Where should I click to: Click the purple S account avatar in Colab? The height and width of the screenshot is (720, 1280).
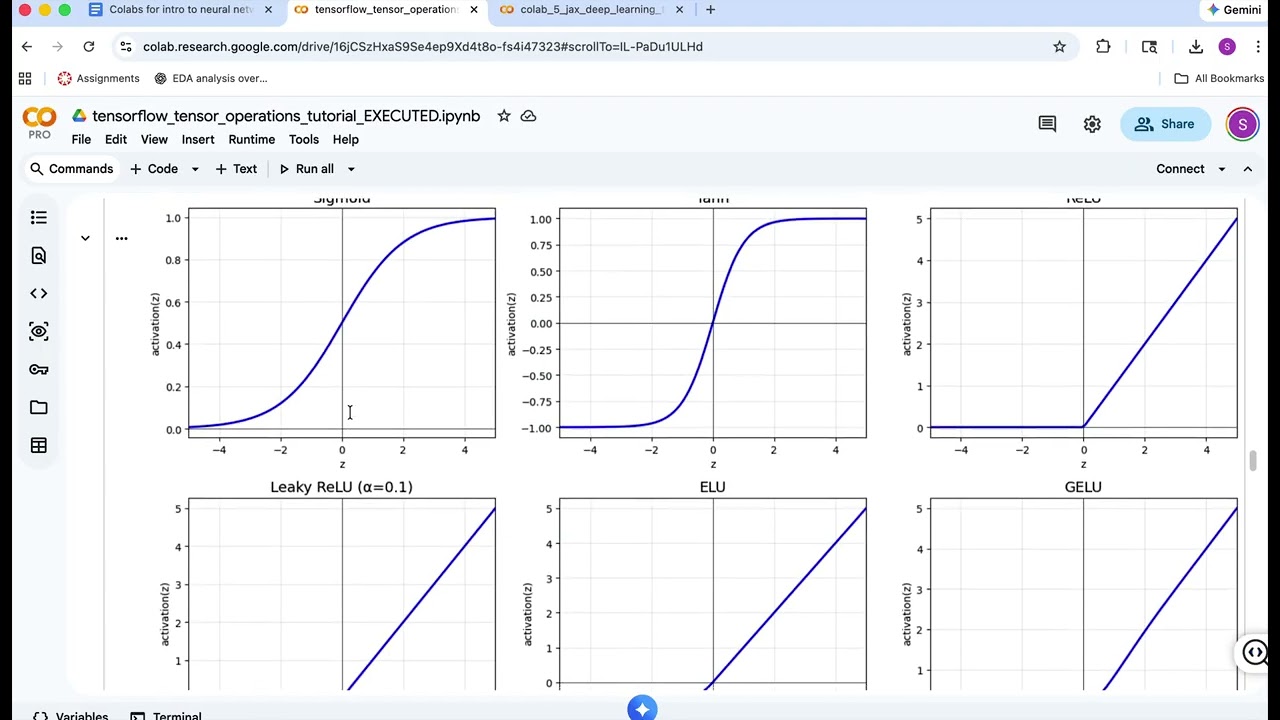click(x=1242, y=124)
